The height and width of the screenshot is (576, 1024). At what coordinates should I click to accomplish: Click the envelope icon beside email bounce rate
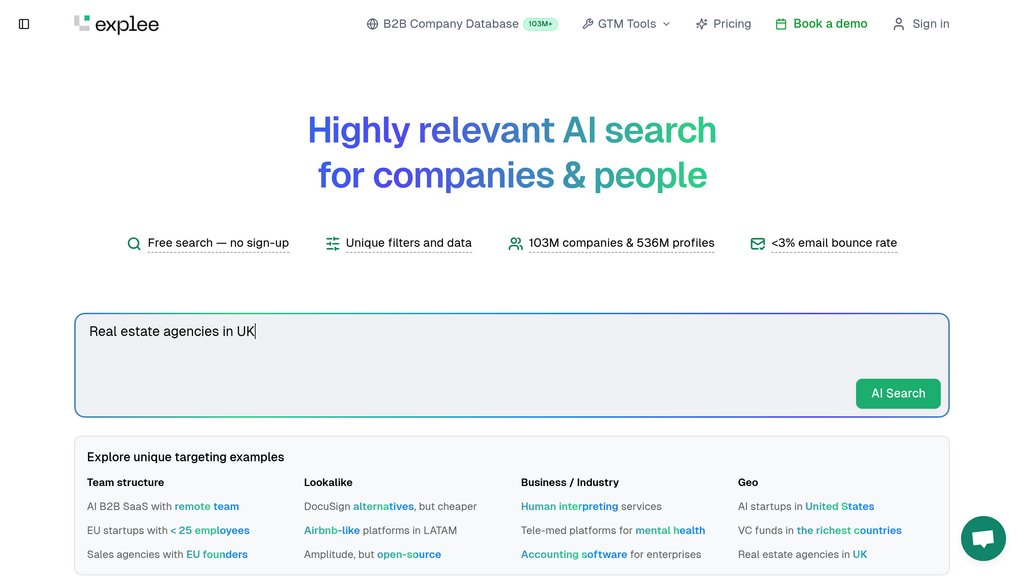tap(758, 243)
